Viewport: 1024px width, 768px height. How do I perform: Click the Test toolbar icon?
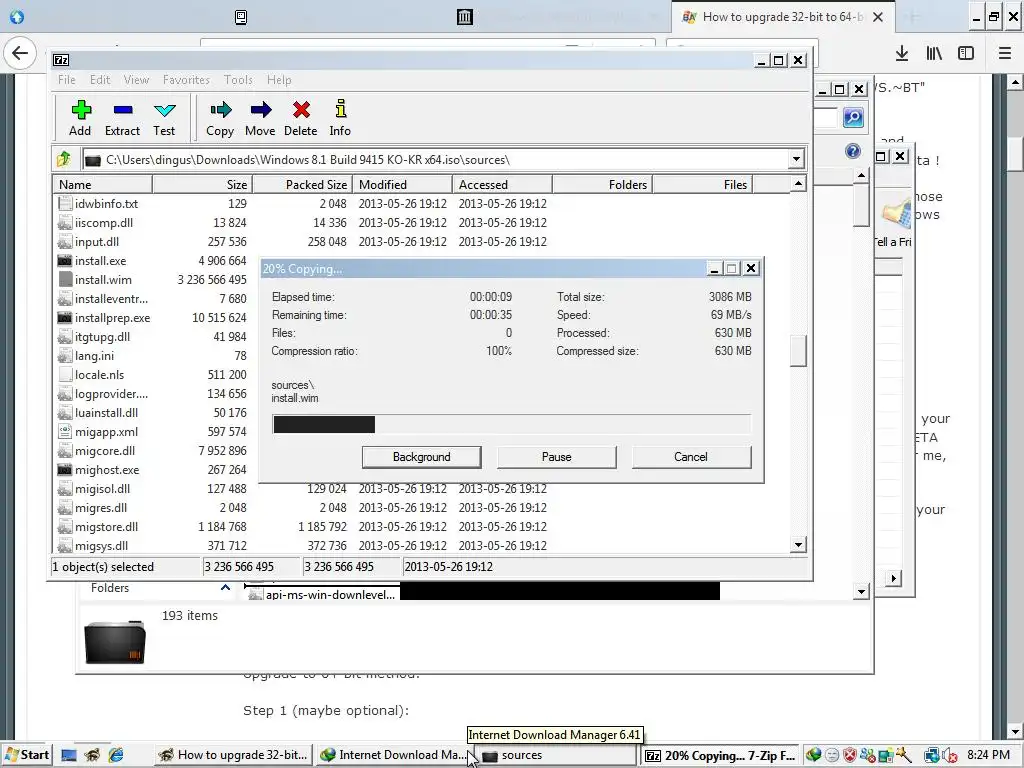pyautogui.click(x=165, y=110)
